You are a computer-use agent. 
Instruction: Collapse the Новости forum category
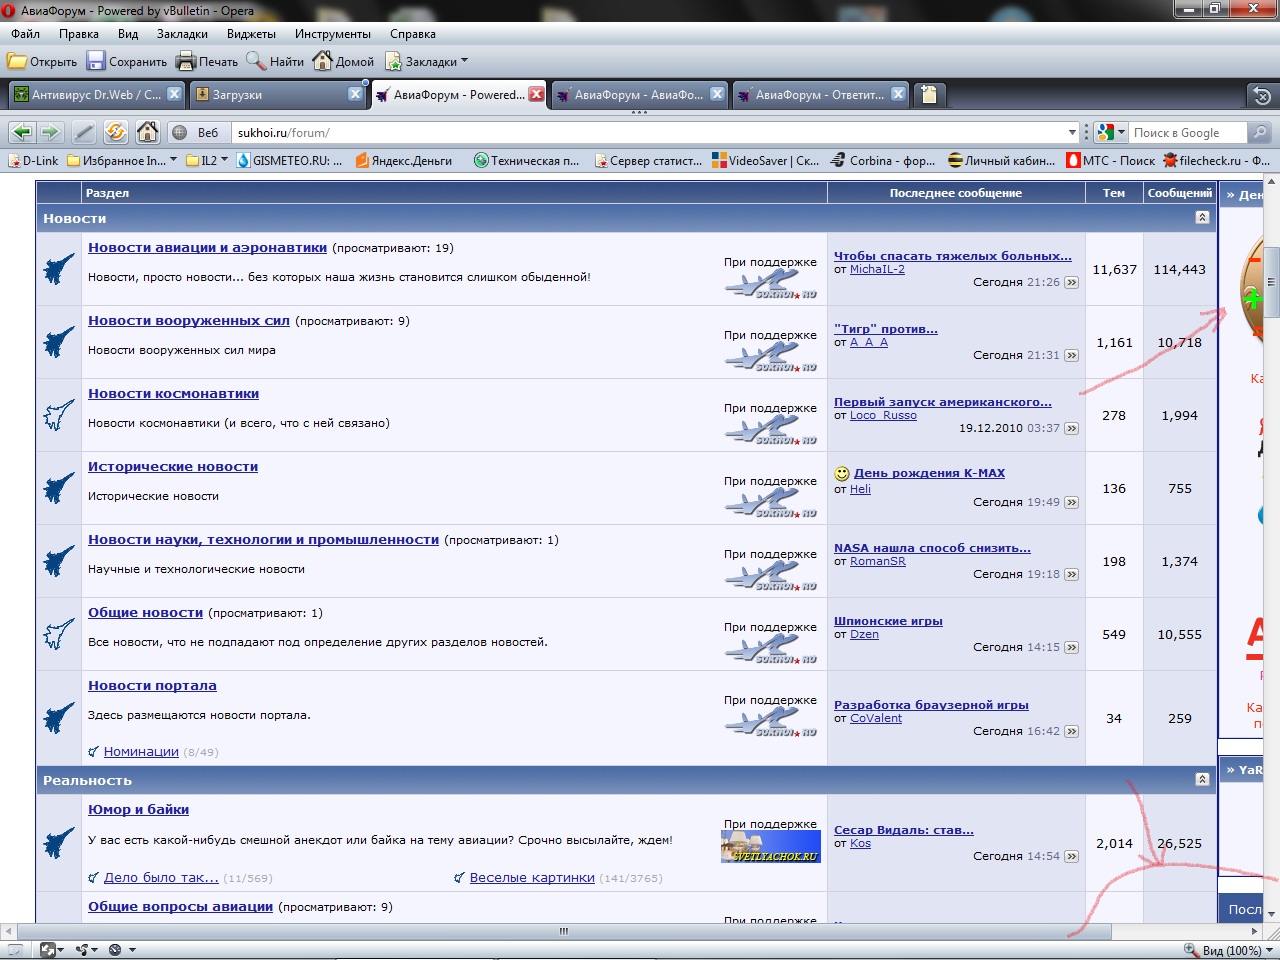point(1202,218)
